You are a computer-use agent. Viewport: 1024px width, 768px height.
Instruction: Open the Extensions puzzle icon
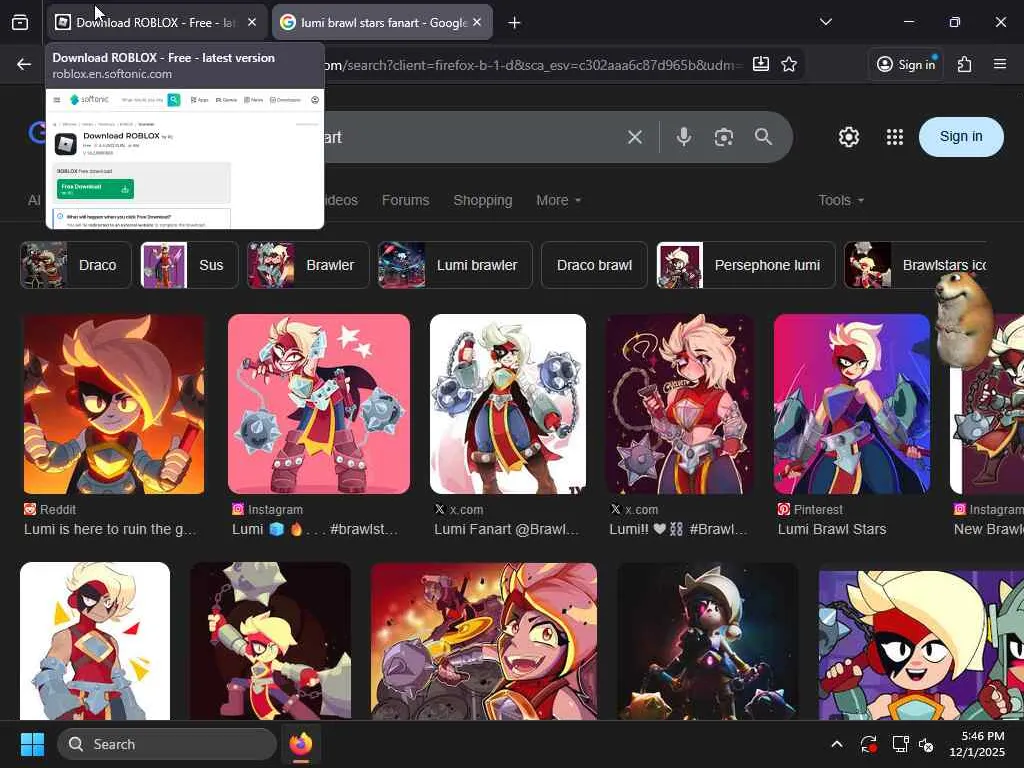pyautogui.click(x=965, y=64)
